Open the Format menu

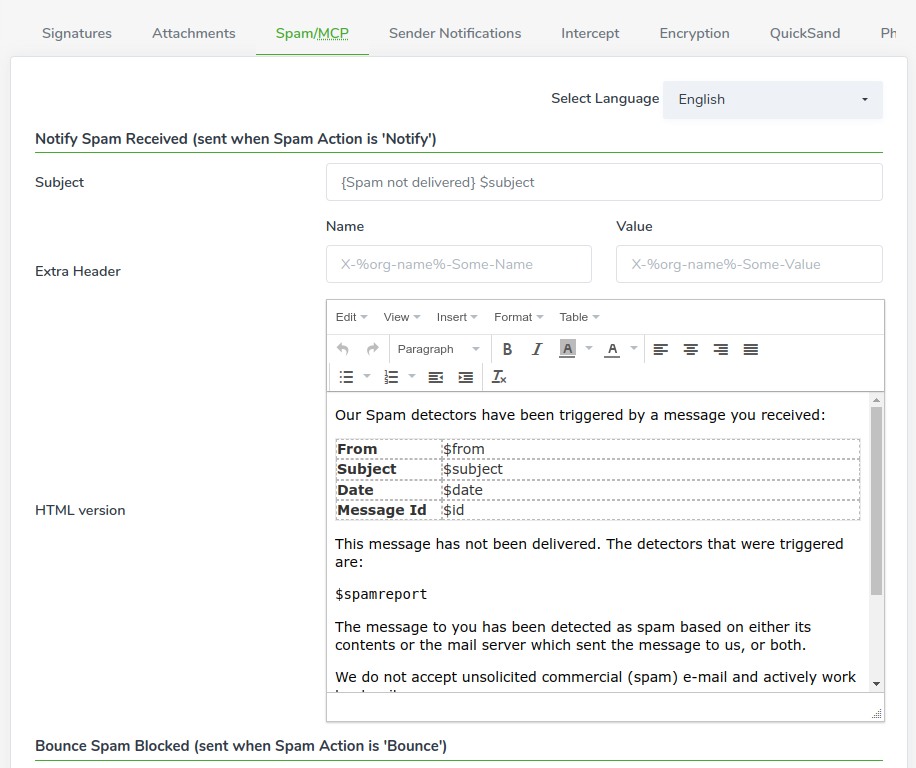coord(519,317)
